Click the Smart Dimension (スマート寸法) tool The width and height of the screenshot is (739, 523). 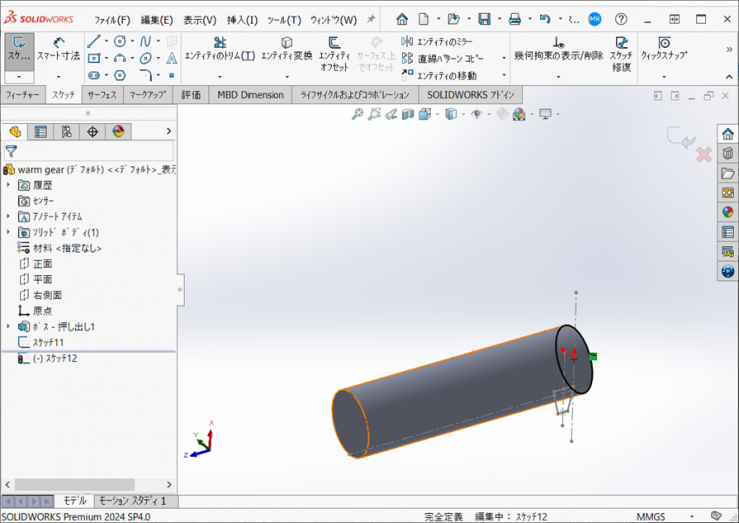point(58,49)
